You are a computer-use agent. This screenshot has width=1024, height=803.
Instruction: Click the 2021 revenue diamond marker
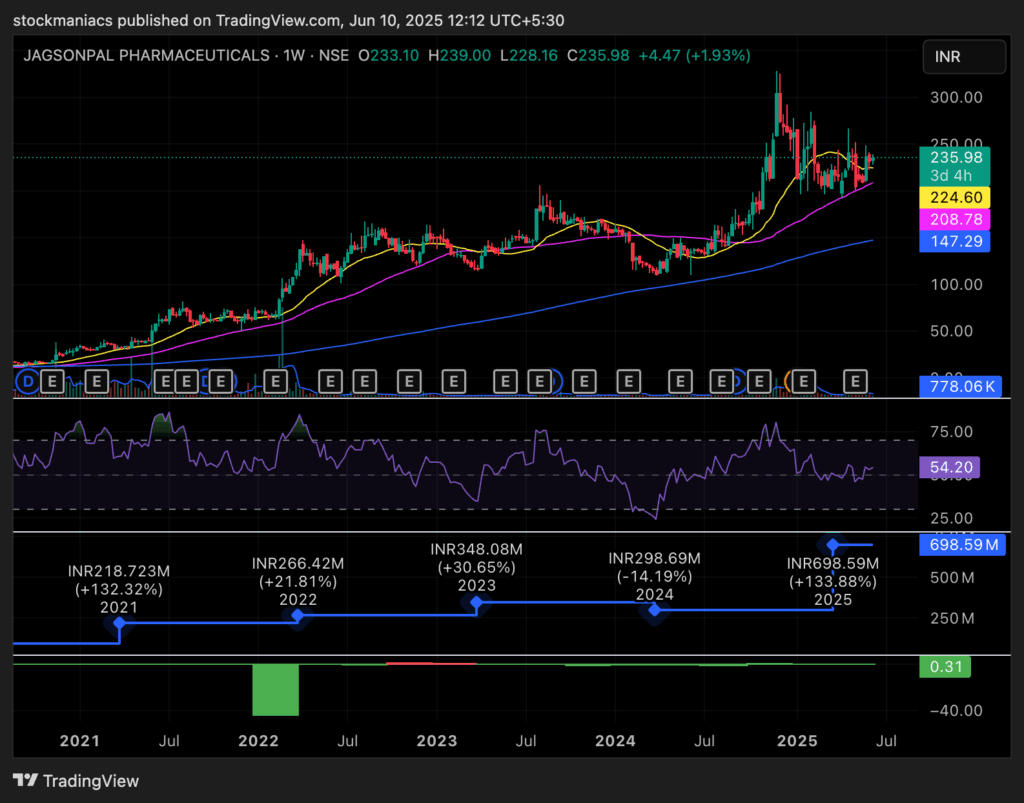point(119,623)
